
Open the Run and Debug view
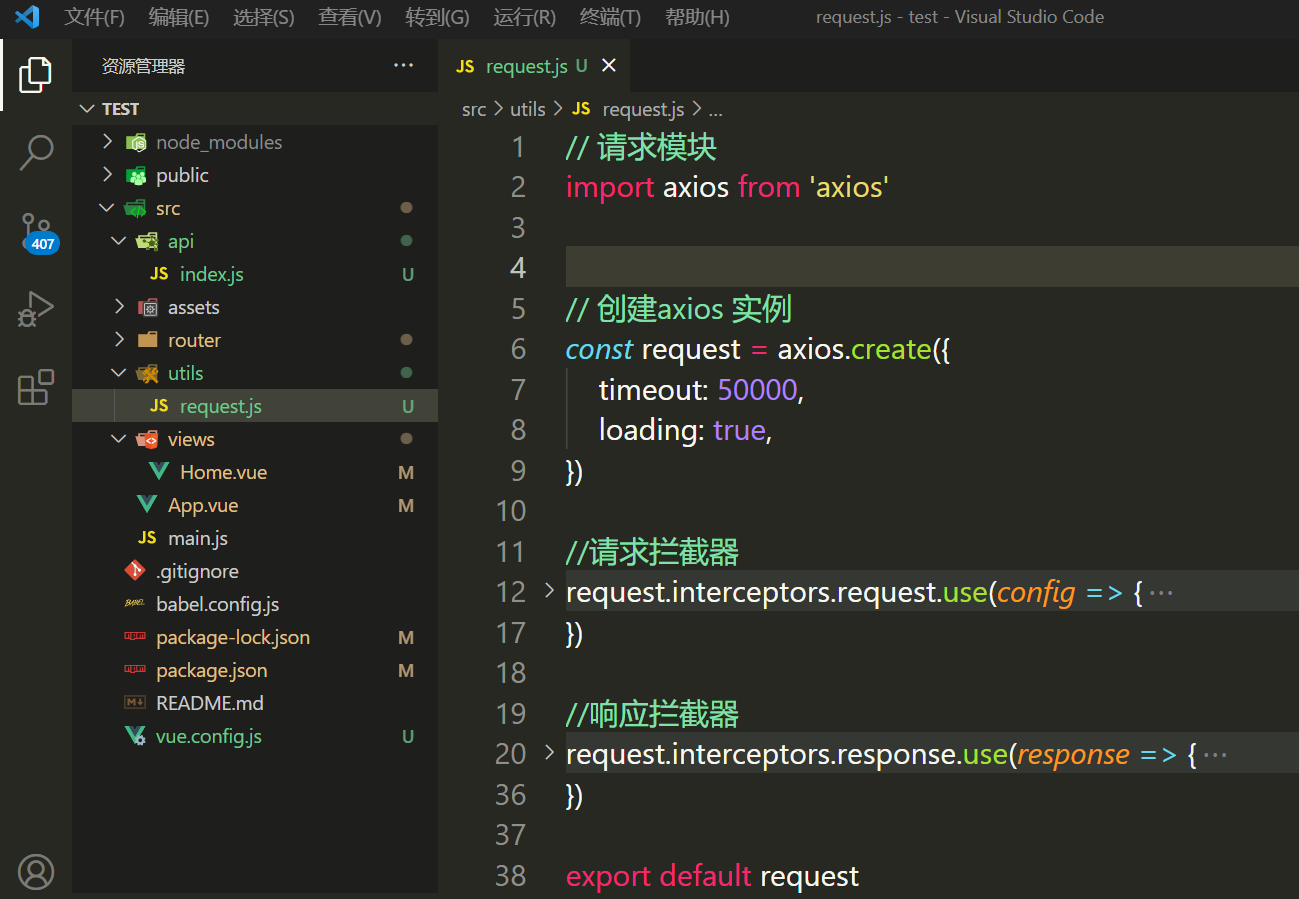point(36,310)
